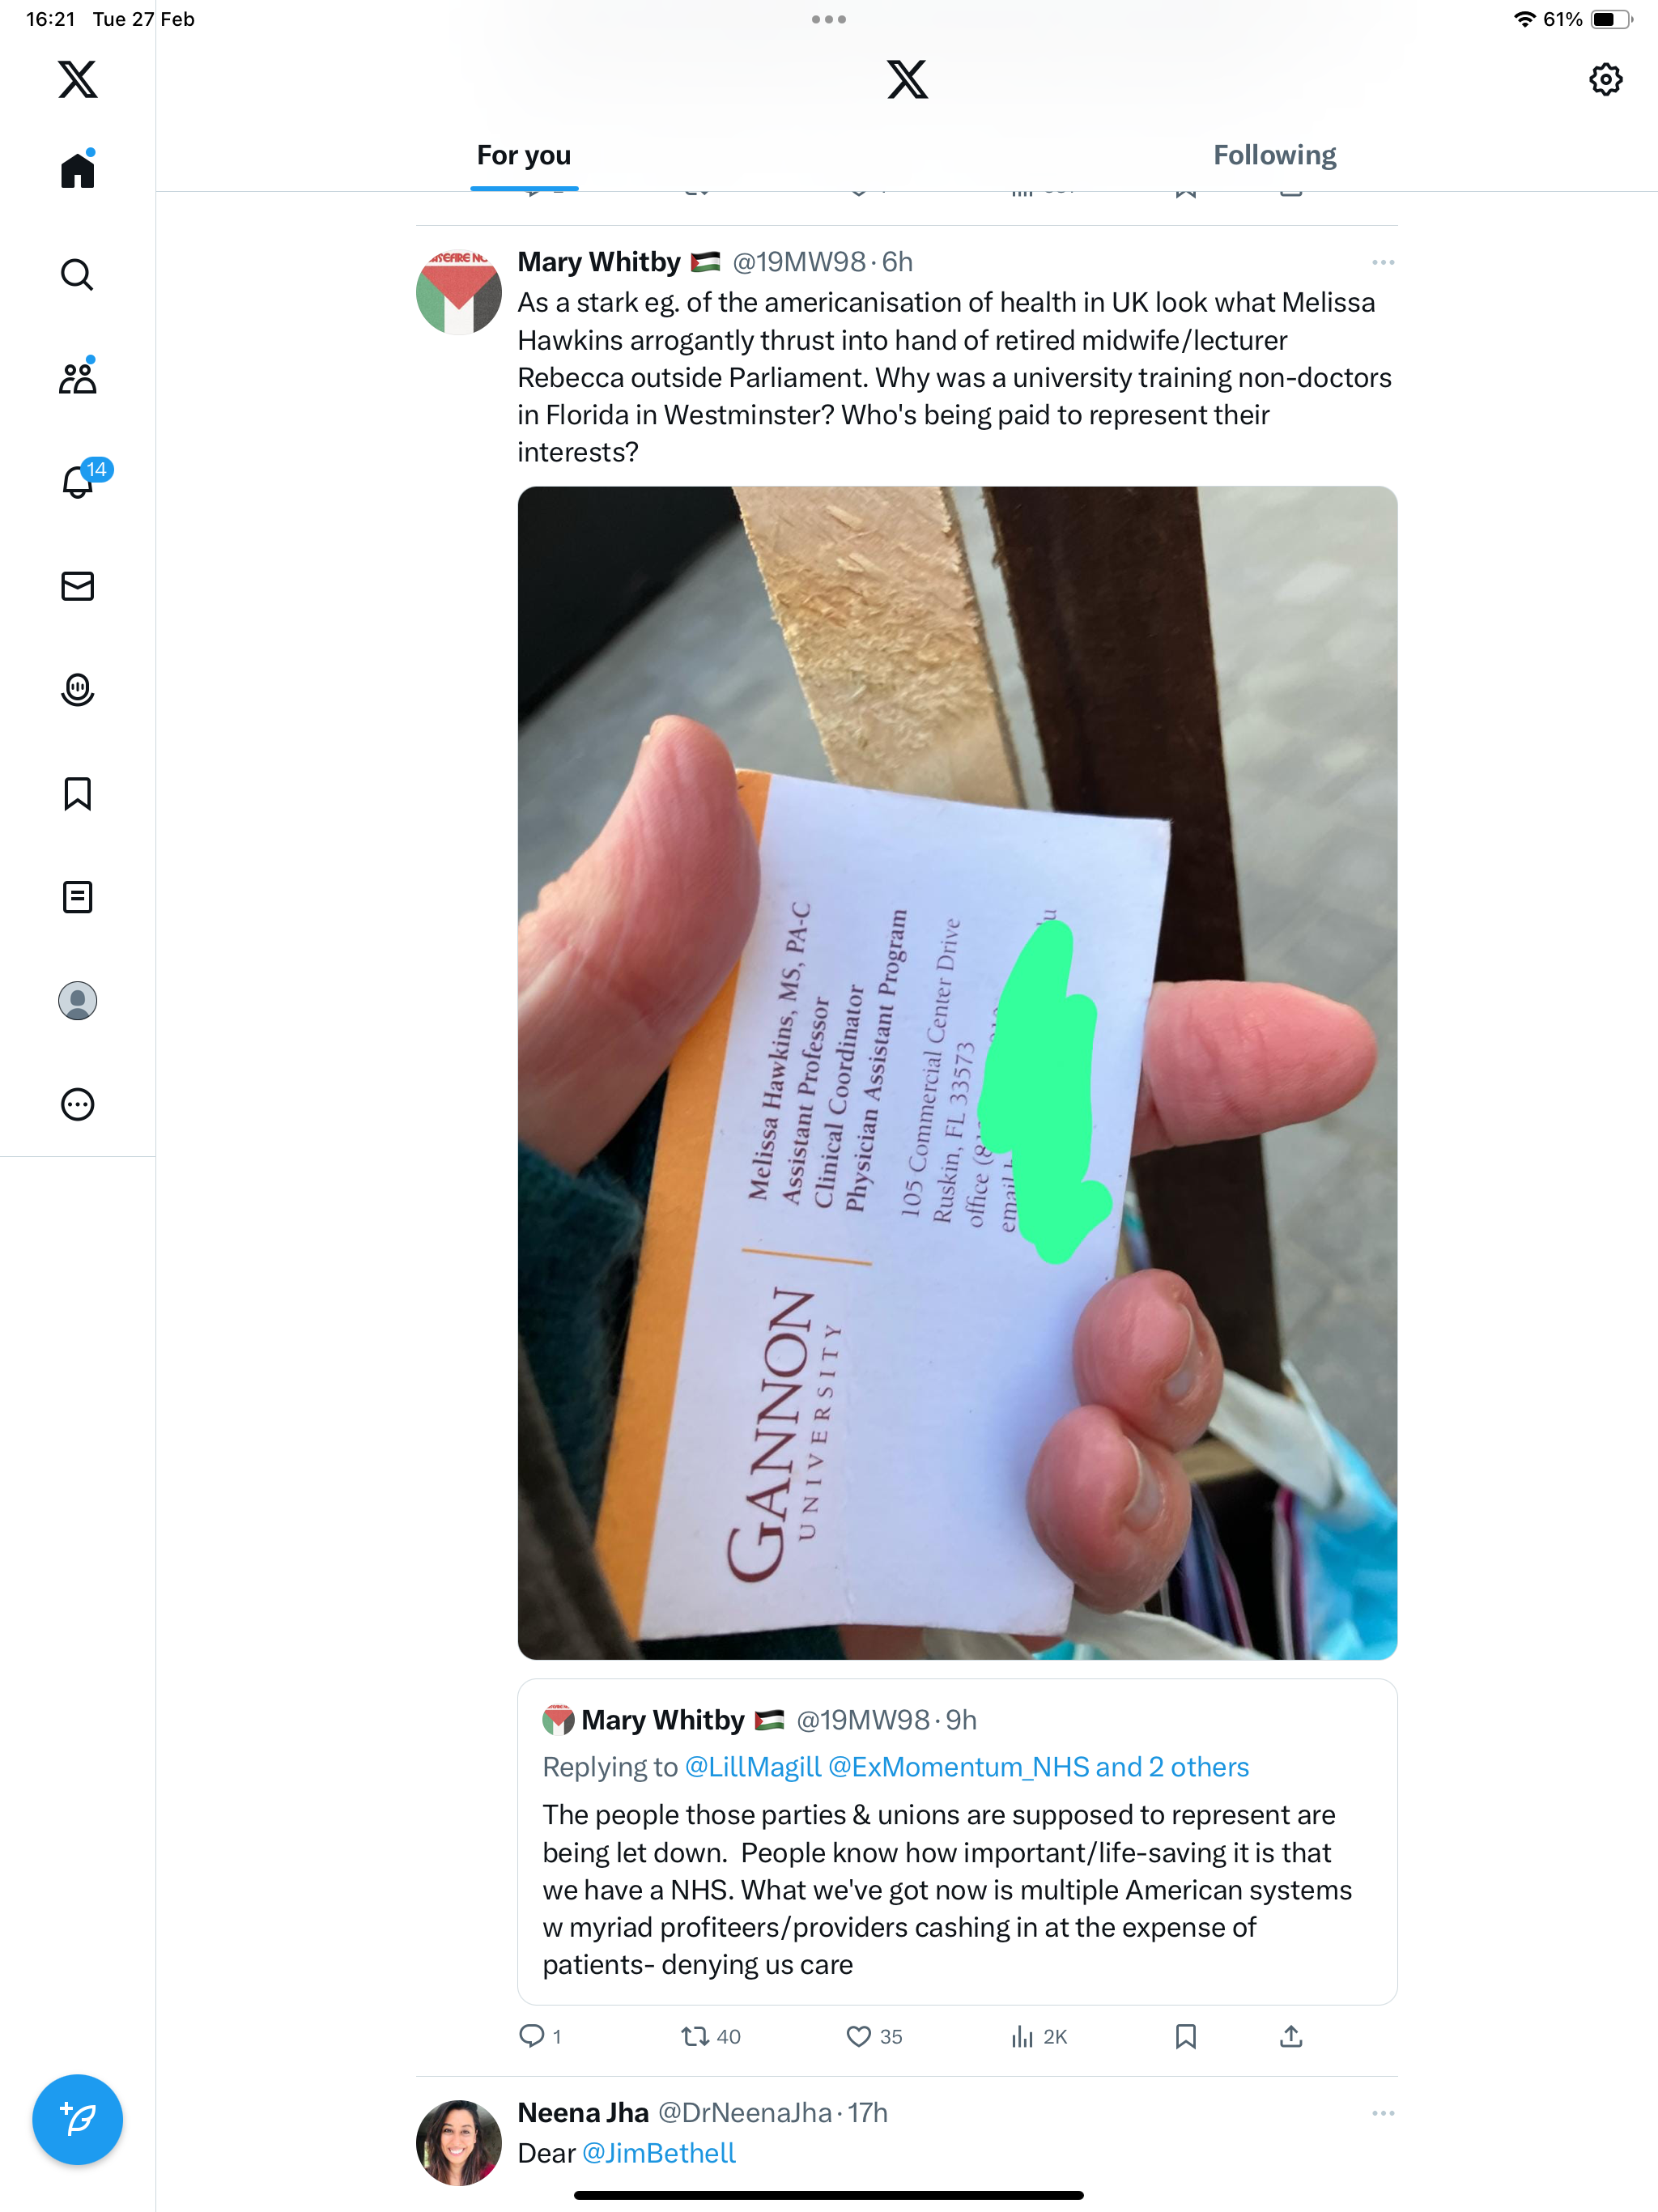Open more options on Neena Jha's tweet
1658x2212 pixels.
point(1383,2113)
